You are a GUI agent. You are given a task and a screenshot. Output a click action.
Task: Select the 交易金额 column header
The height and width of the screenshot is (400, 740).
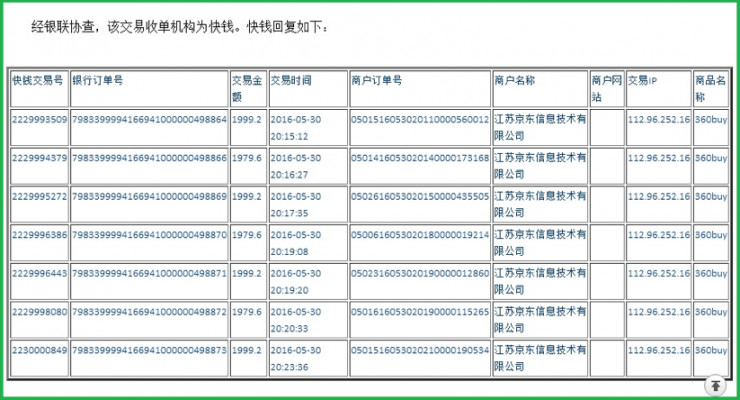point(248,89)
